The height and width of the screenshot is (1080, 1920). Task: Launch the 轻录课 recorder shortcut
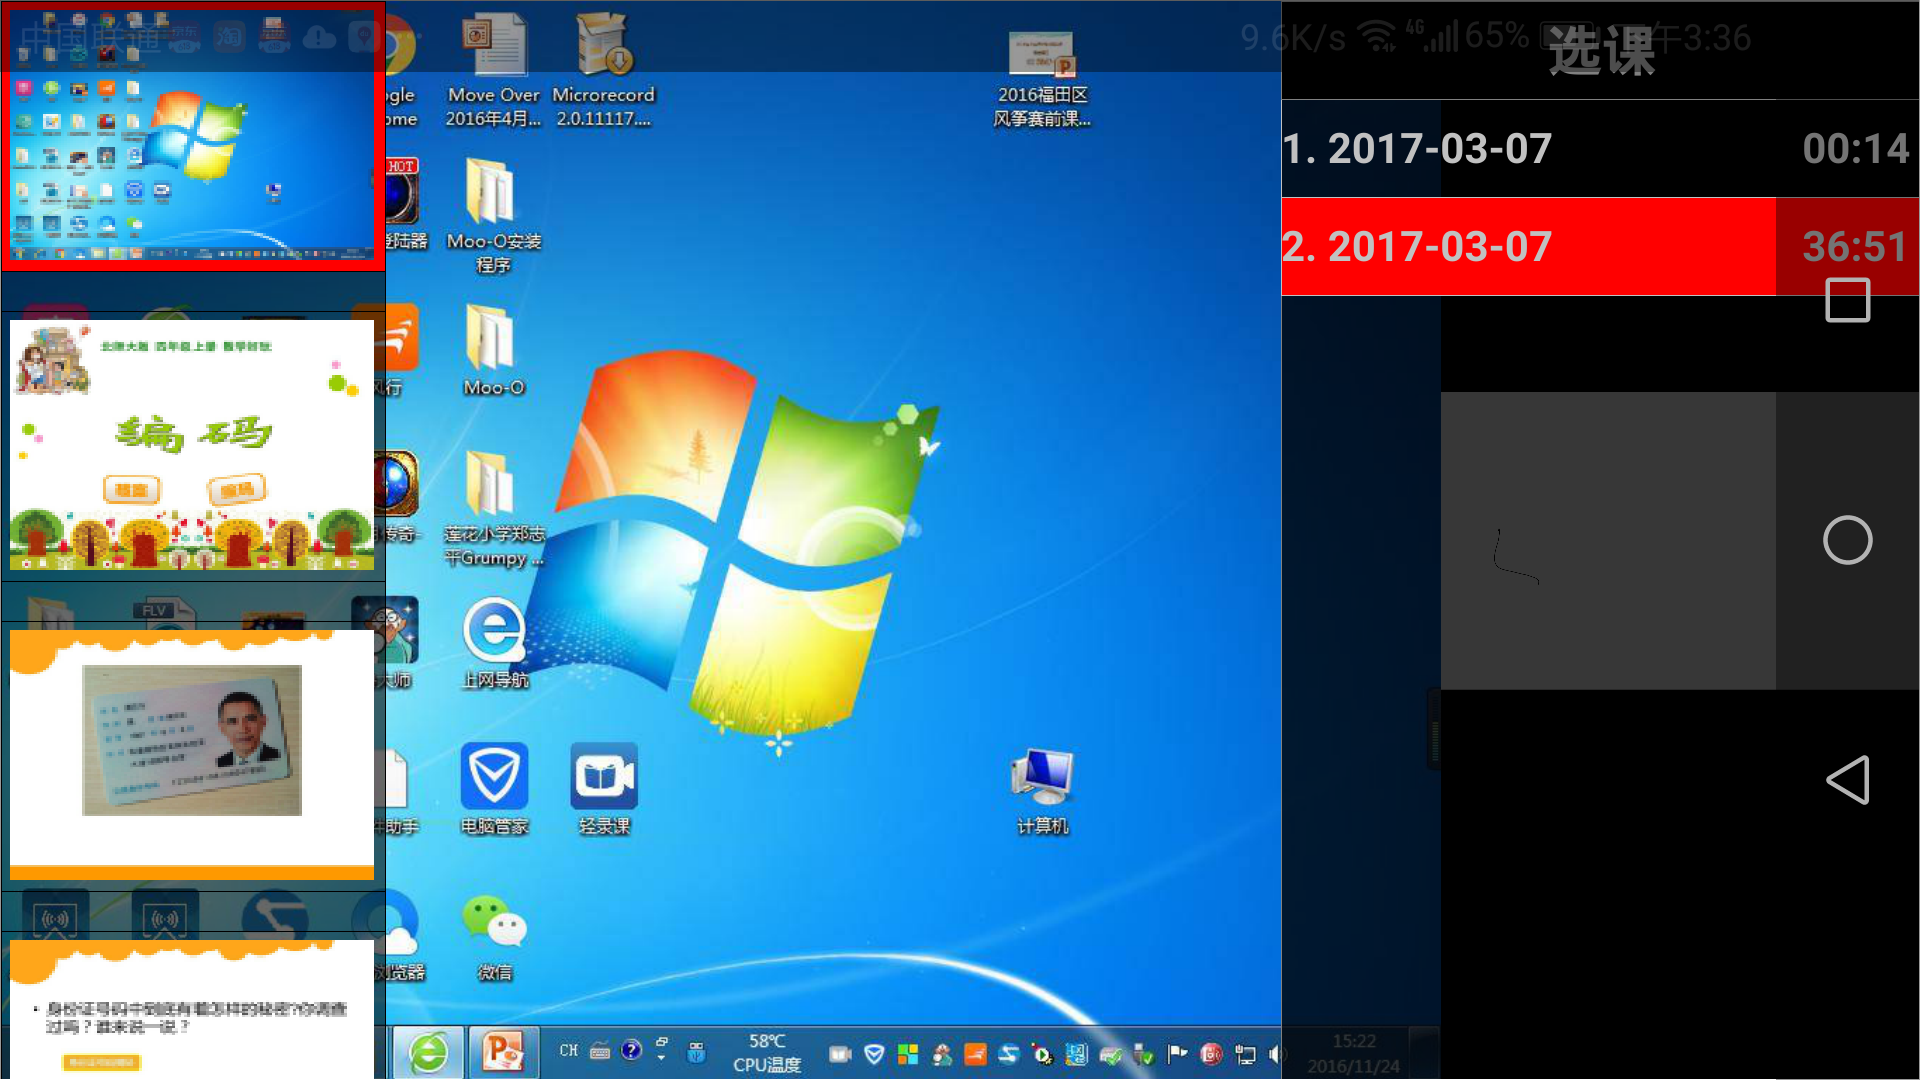tap(604, 789)
